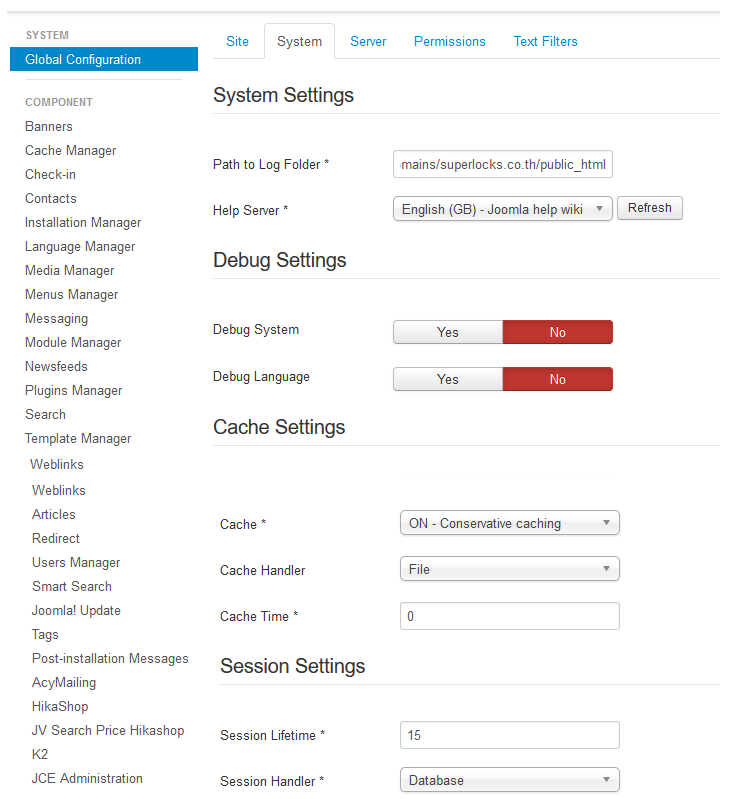Open Contacts component settings
This screenshot has height=799, width=739.
[x=51, y=198]
